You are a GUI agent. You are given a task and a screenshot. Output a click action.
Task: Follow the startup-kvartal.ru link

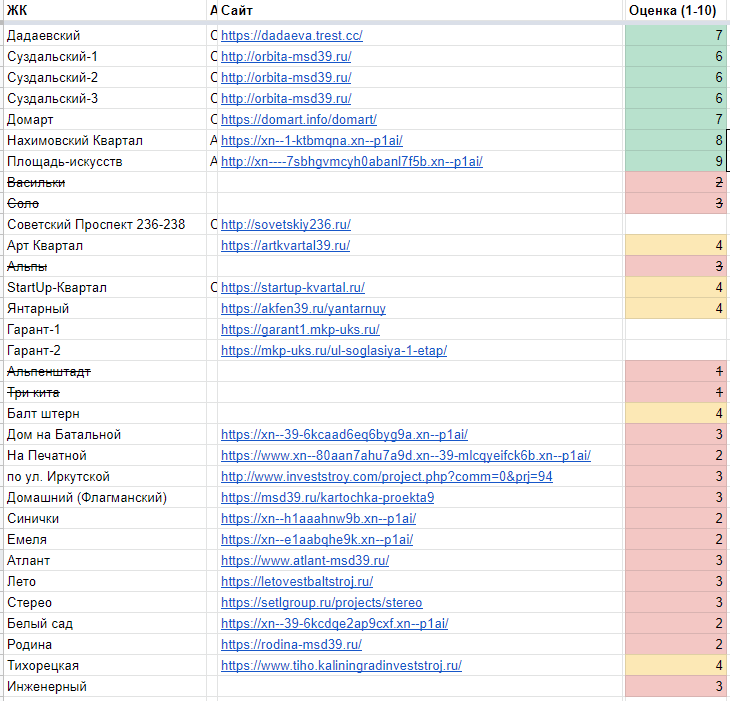tap(292, 287)
